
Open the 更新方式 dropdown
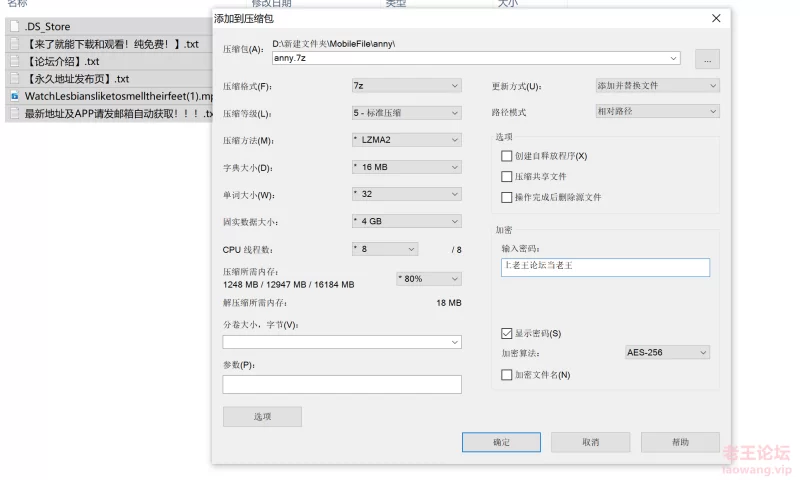click(x=658, y=86)
